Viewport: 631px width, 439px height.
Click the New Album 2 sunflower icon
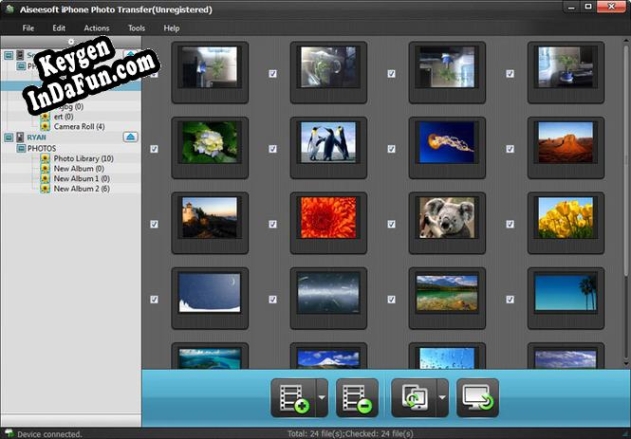tap(45, 189)
